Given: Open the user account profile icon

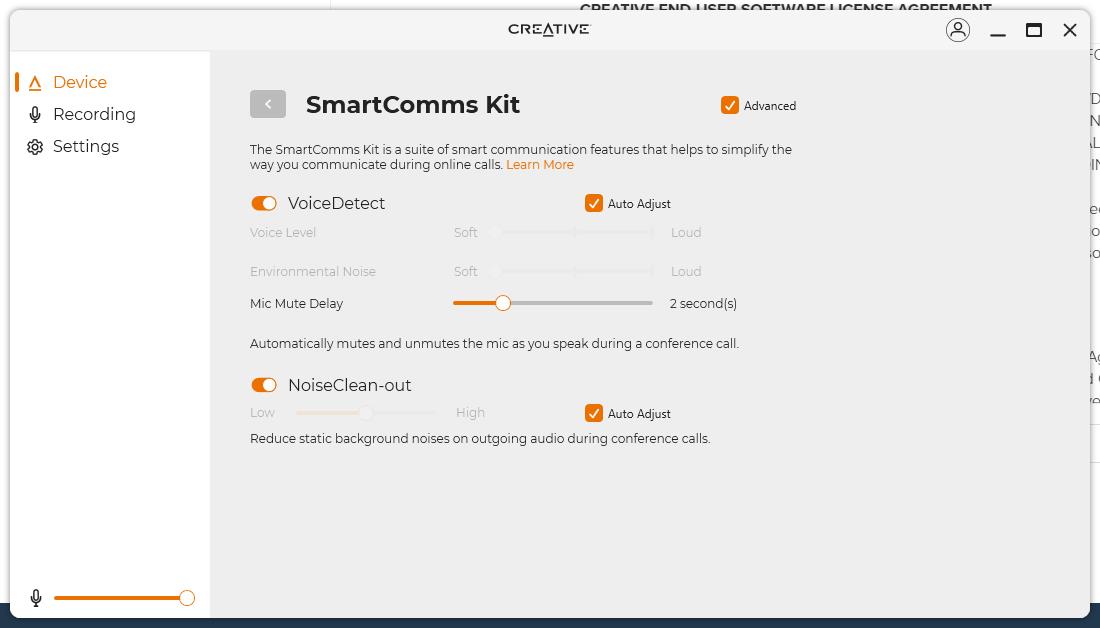Looking at the screenshot, I should (x=957, y=30).
